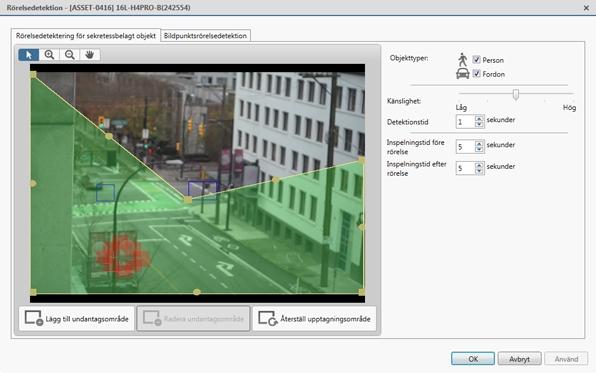Increase Detektionstid with up arrow

pos(479,119)
